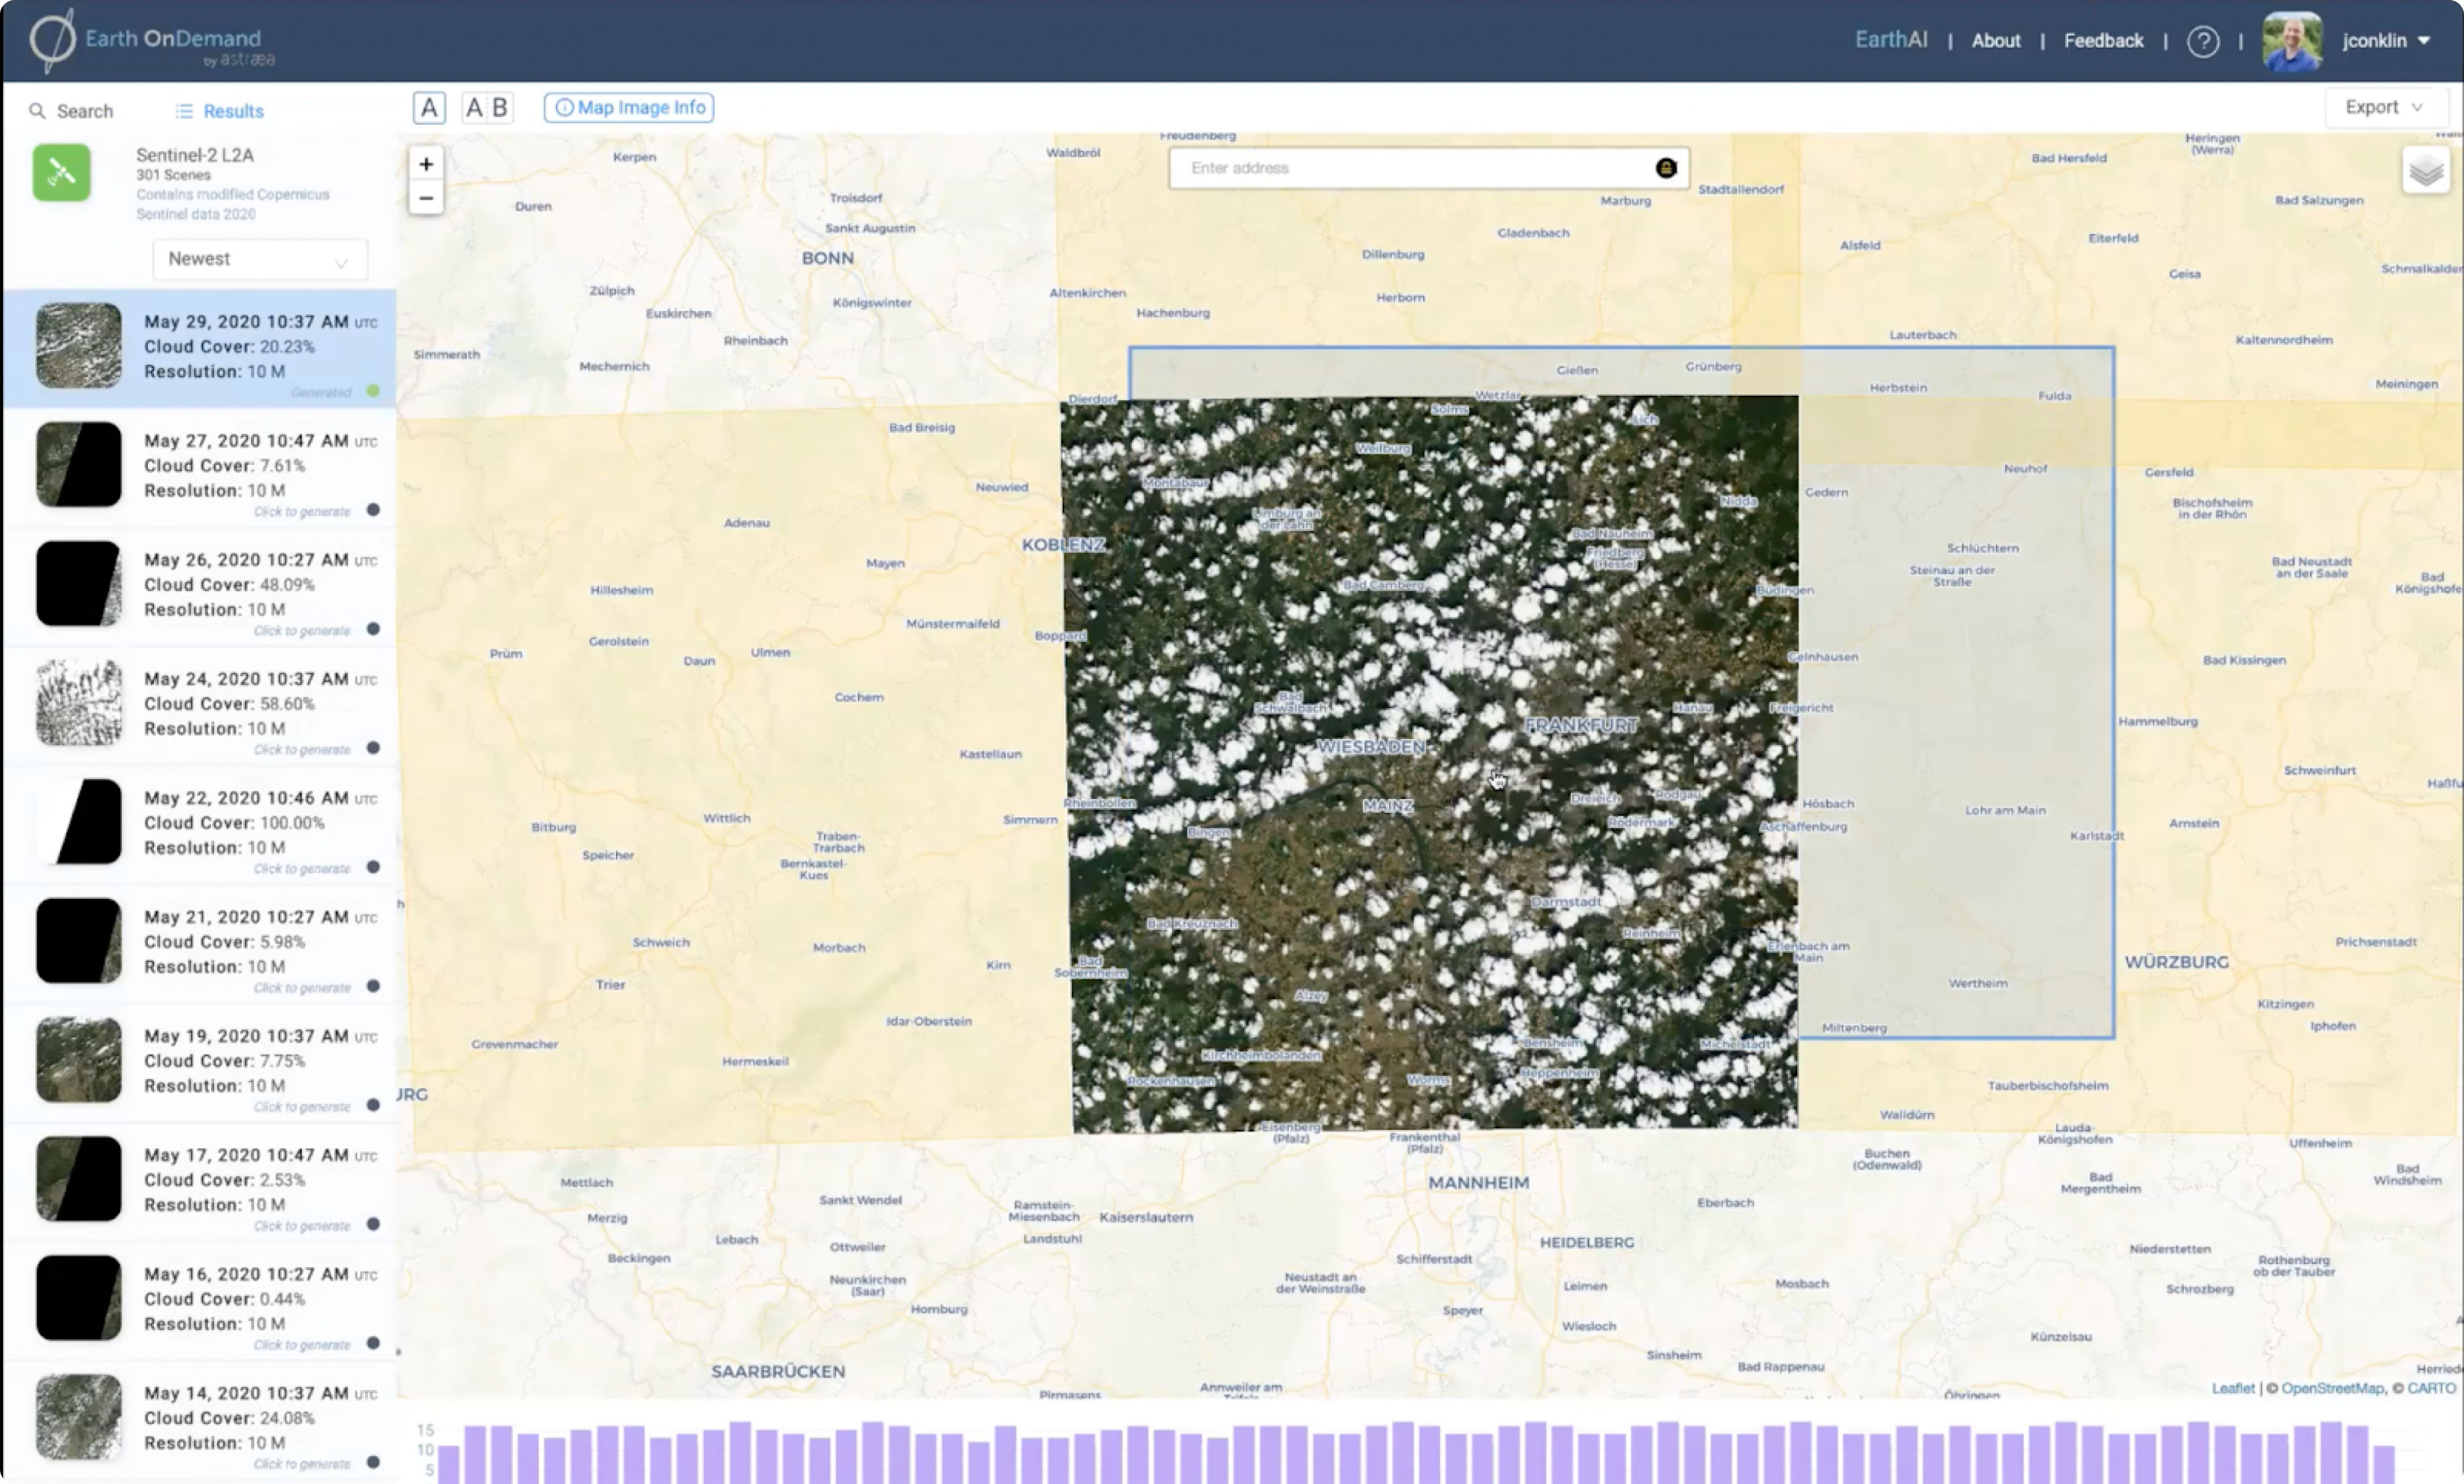This screenshot has height=1484, width=2464.
Task: Select the Feedback menu item
Action: click(x=2103, y=41)
